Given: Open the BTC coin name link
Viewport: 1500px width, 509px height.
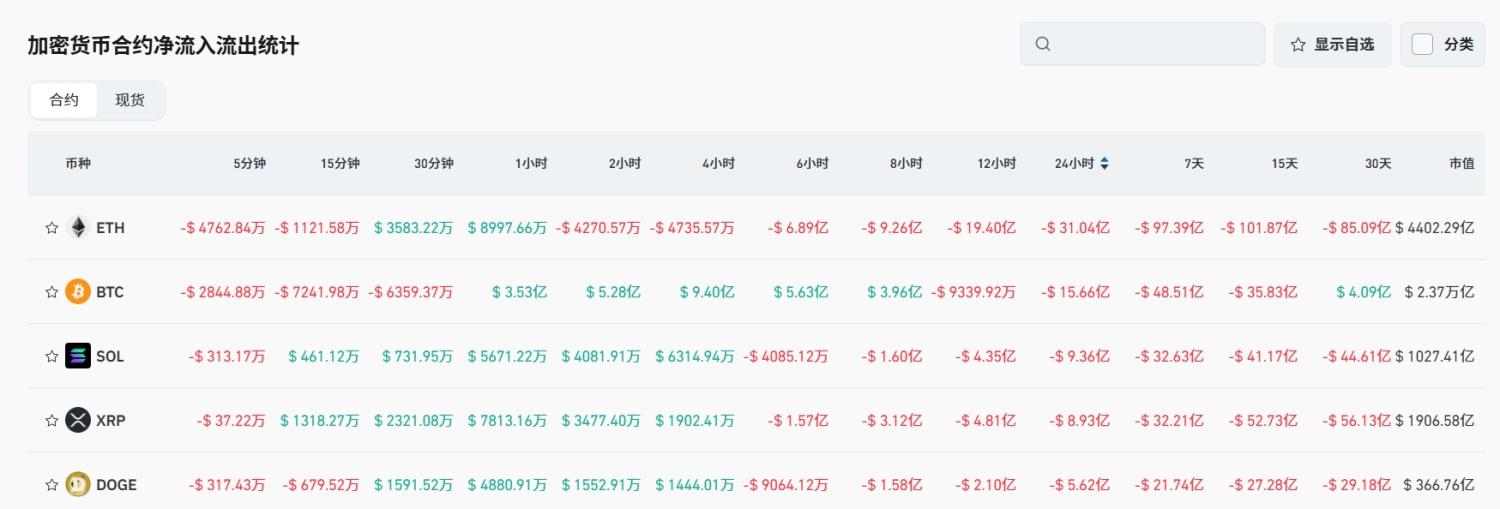Looking at the screenshot, I should click(x=110, y=292).
